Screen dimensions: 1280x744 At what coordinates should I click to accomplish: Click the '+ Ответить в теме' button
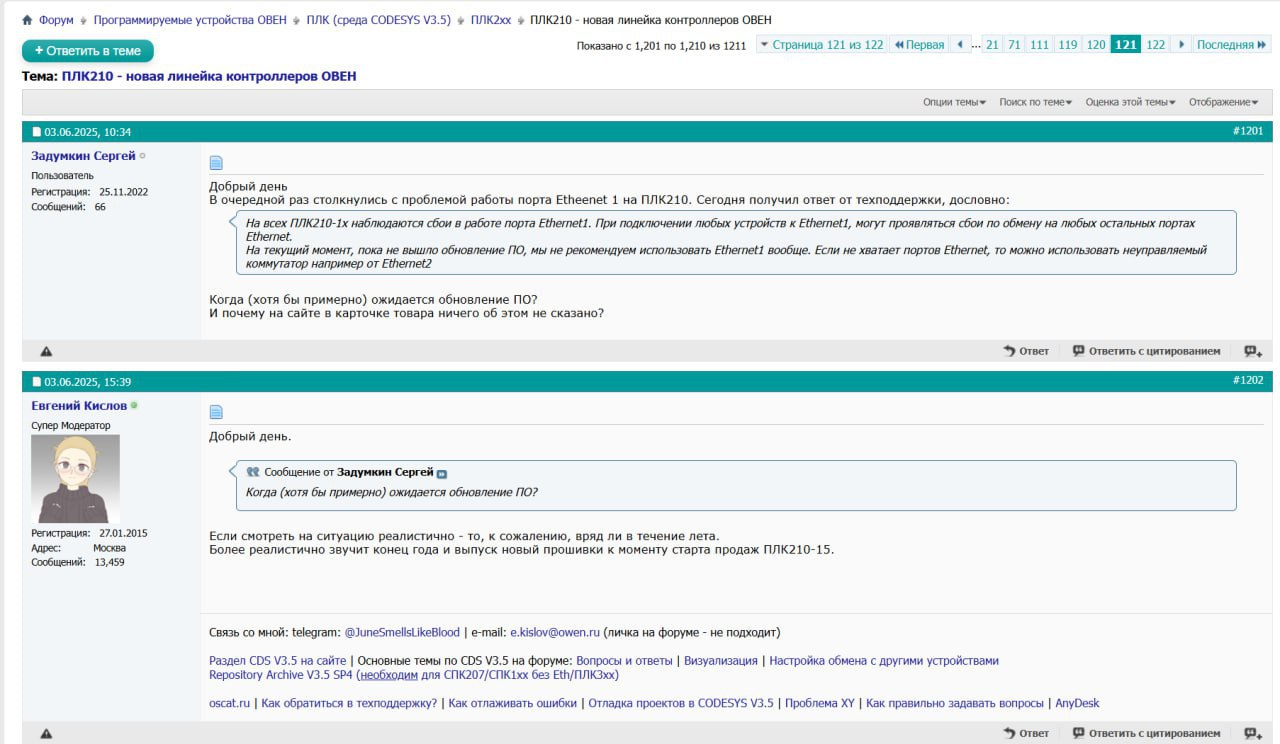pyautogui.click(x=88, y=51)
